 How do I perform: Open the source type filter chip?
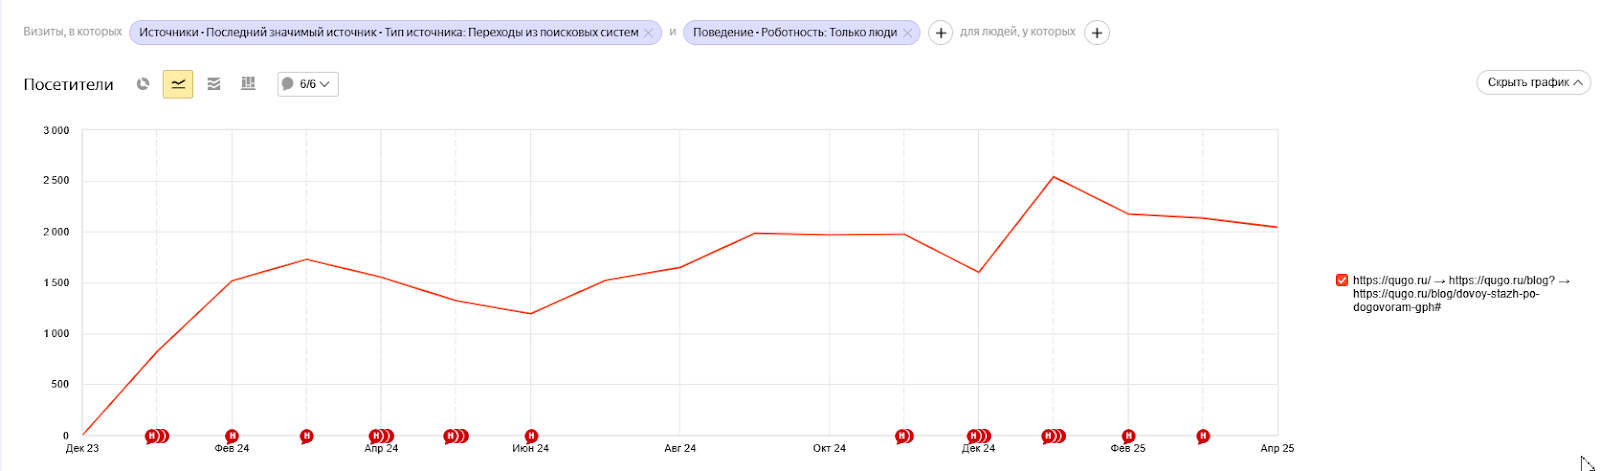click(388, 33)
